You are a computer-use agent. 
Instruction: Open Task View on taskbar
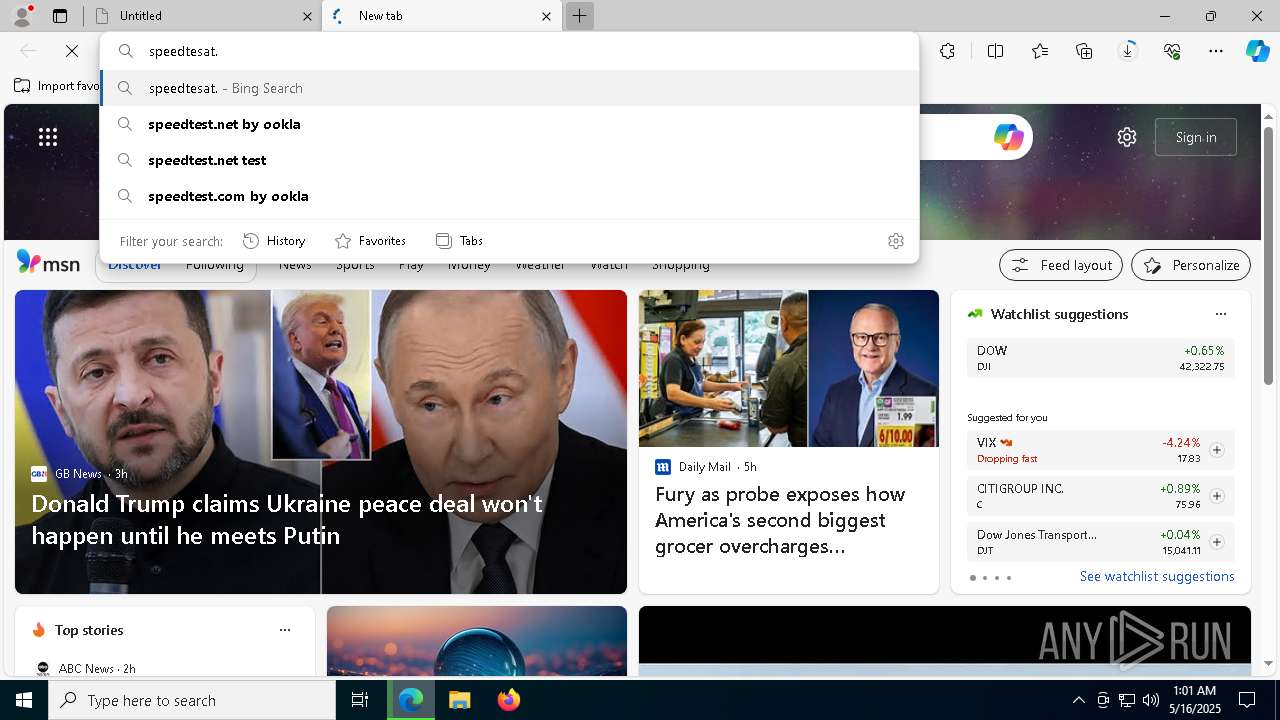tap(360, 700)
